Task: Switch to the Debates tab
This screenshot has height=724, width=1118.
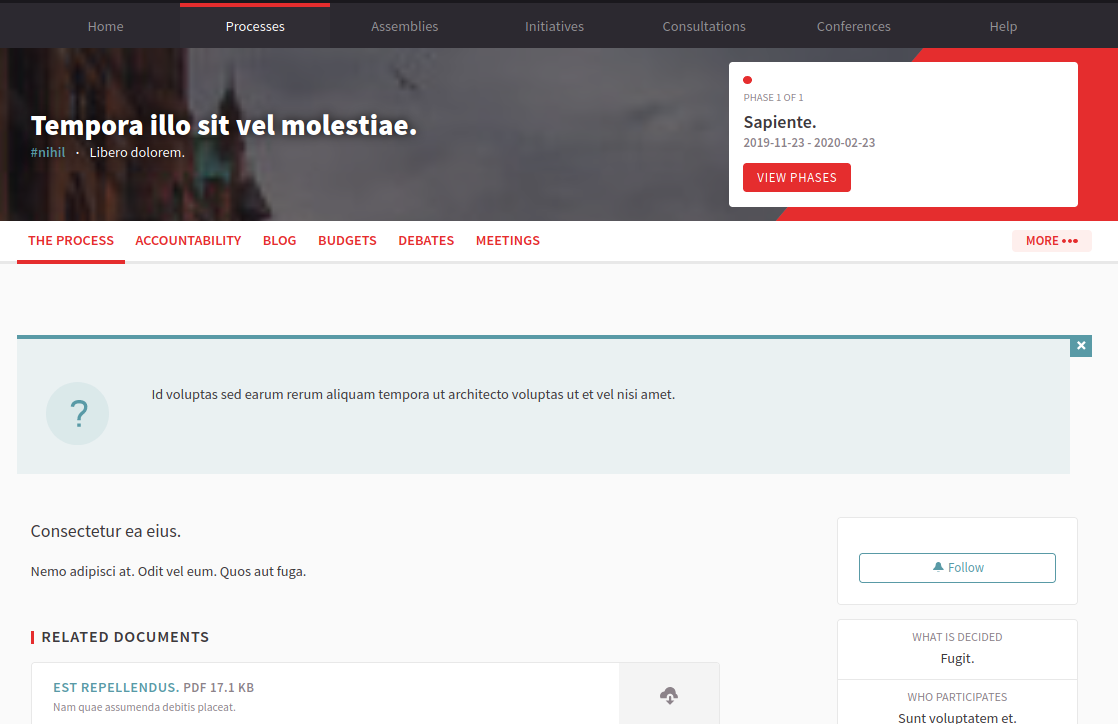Action: coord(426,241)
